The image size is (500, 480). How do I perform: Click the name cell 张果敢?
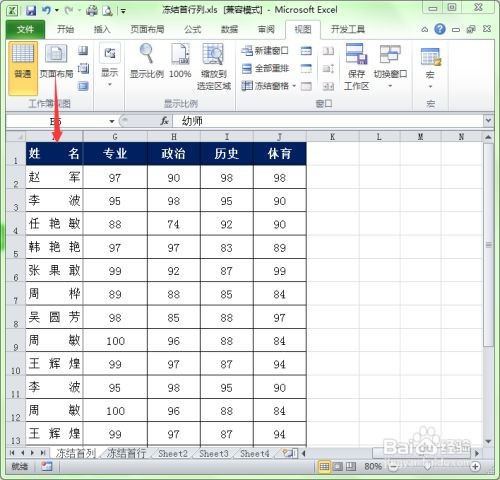pos(54,270)
